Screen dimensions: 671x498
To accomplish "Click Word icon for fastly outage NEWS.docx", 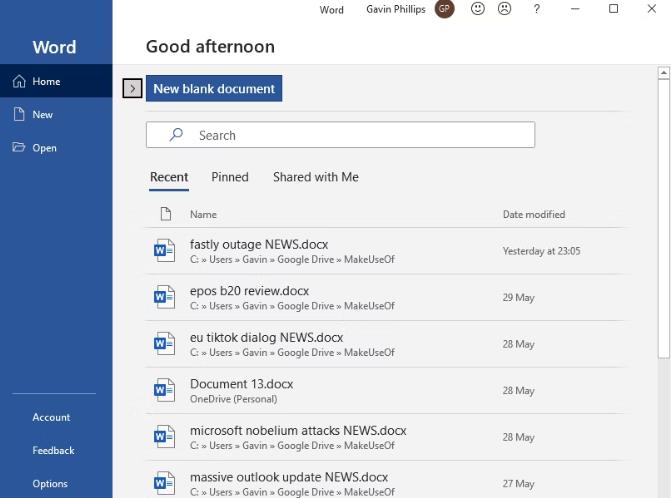I will [x=164, y=251].
